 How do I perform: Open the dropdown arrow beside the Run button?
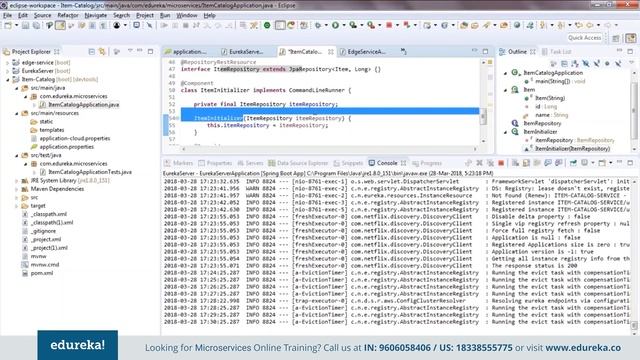click(344, 25)
